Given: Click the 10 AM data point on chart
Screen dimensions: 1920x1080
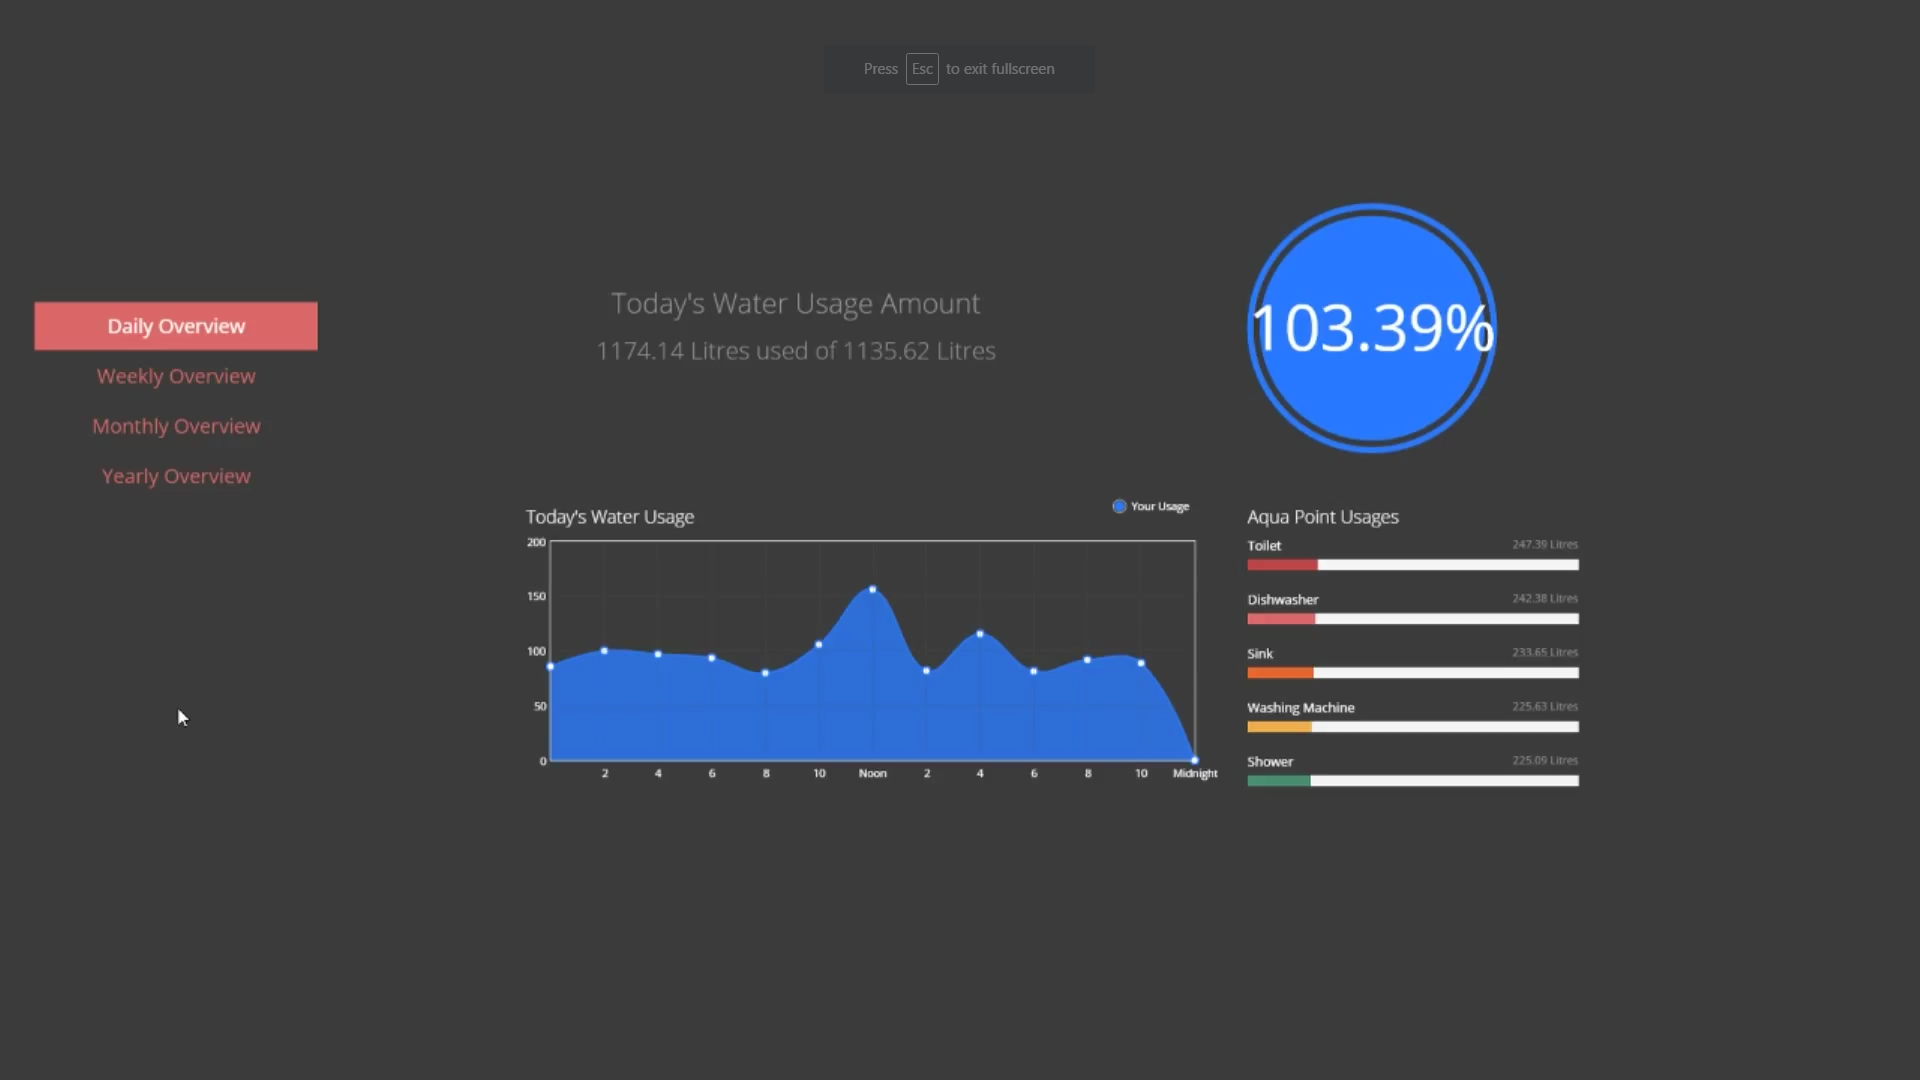Looking at the screenshot, I should tap(819, 645).
